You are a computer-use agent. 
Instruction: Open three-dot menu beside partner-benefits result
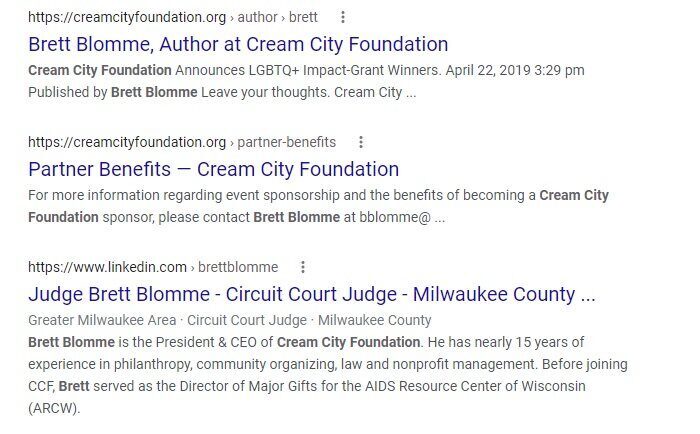pyautogui.click(x=361, y=142)
